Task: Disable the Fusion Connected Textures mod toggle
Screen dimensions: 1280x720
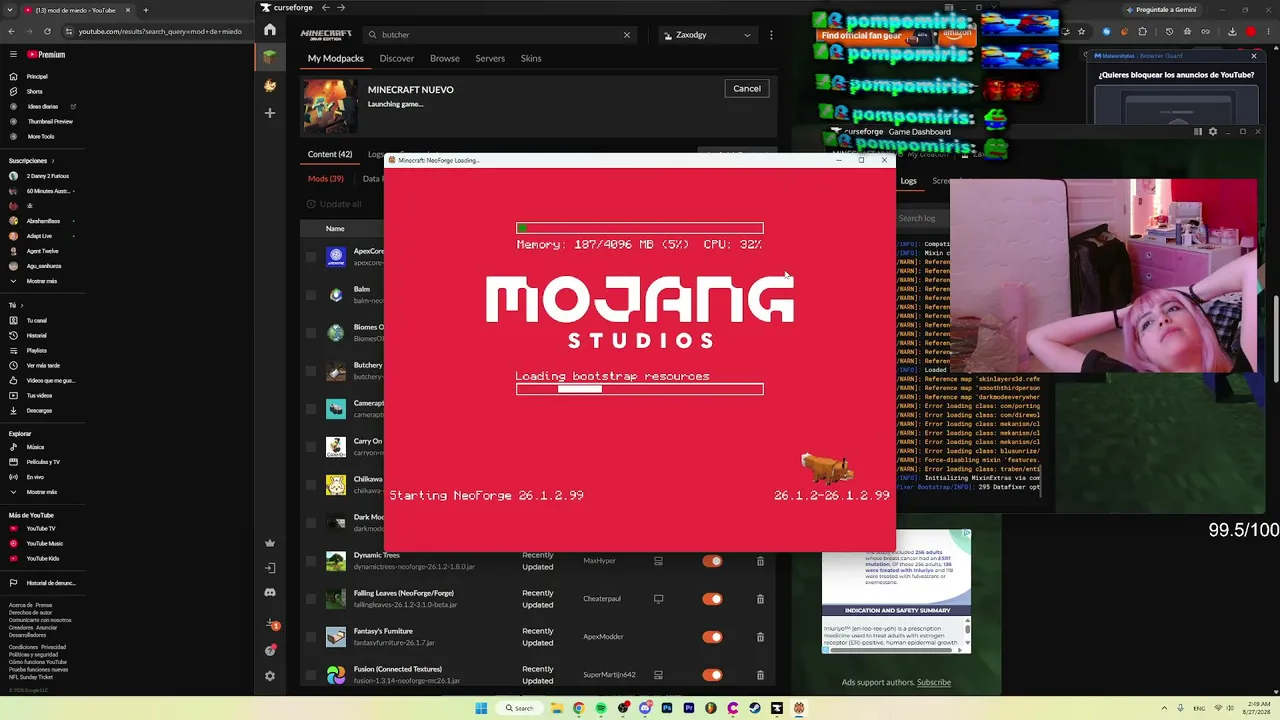Action: 712,675
